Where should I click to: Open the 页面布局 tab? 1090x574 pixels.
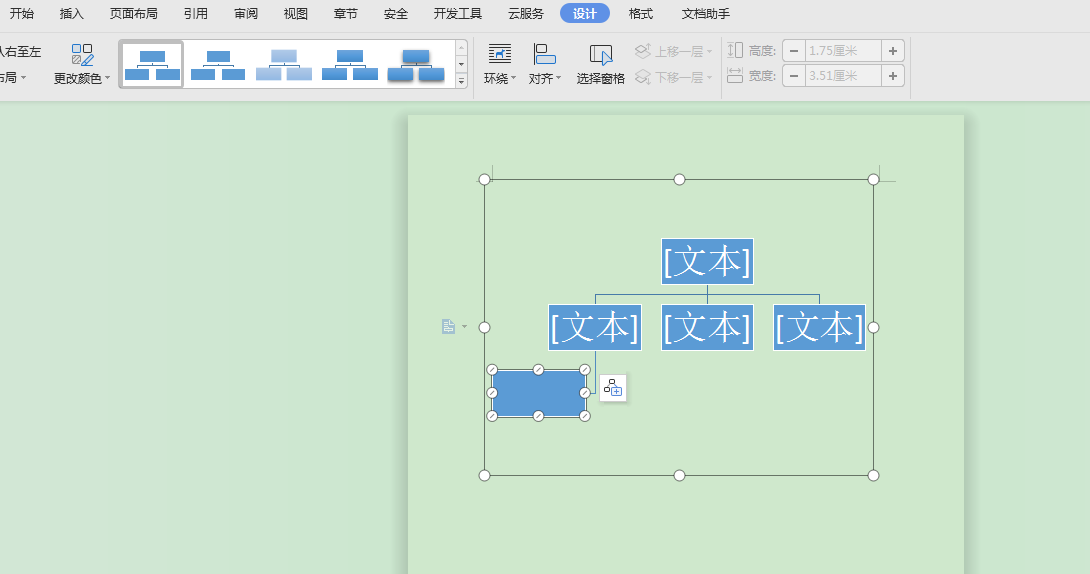pyautogui.click(x=133, y=13)
